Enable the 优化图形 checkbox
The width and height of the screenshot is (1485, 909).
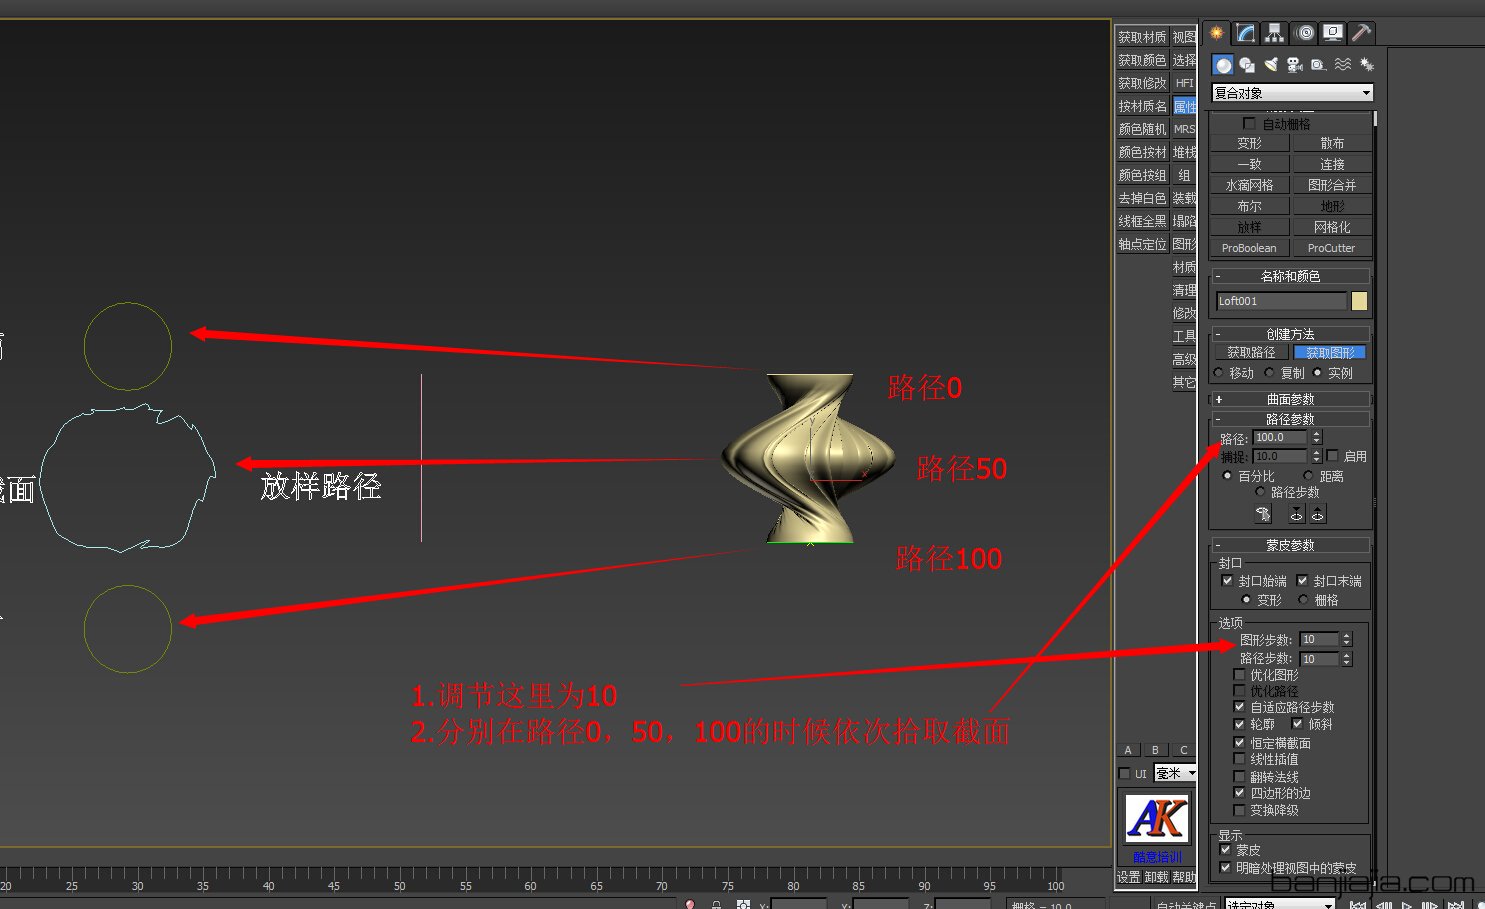(x=1240, y=674)
